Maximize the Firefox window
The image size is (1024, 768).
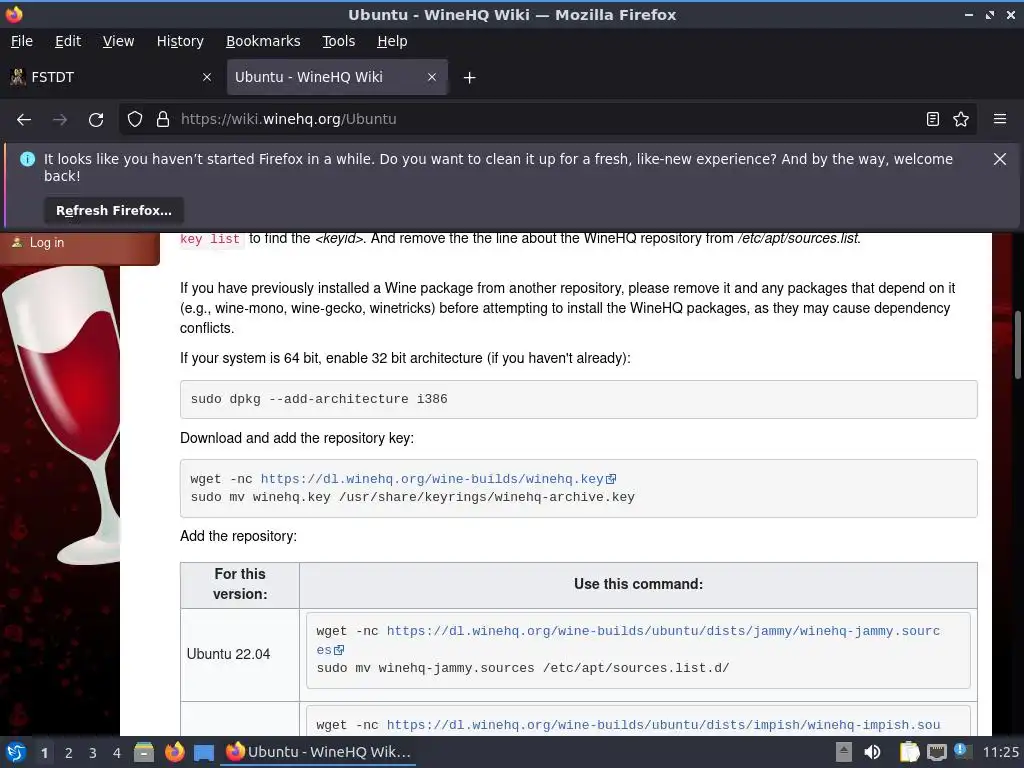[990, 14]
